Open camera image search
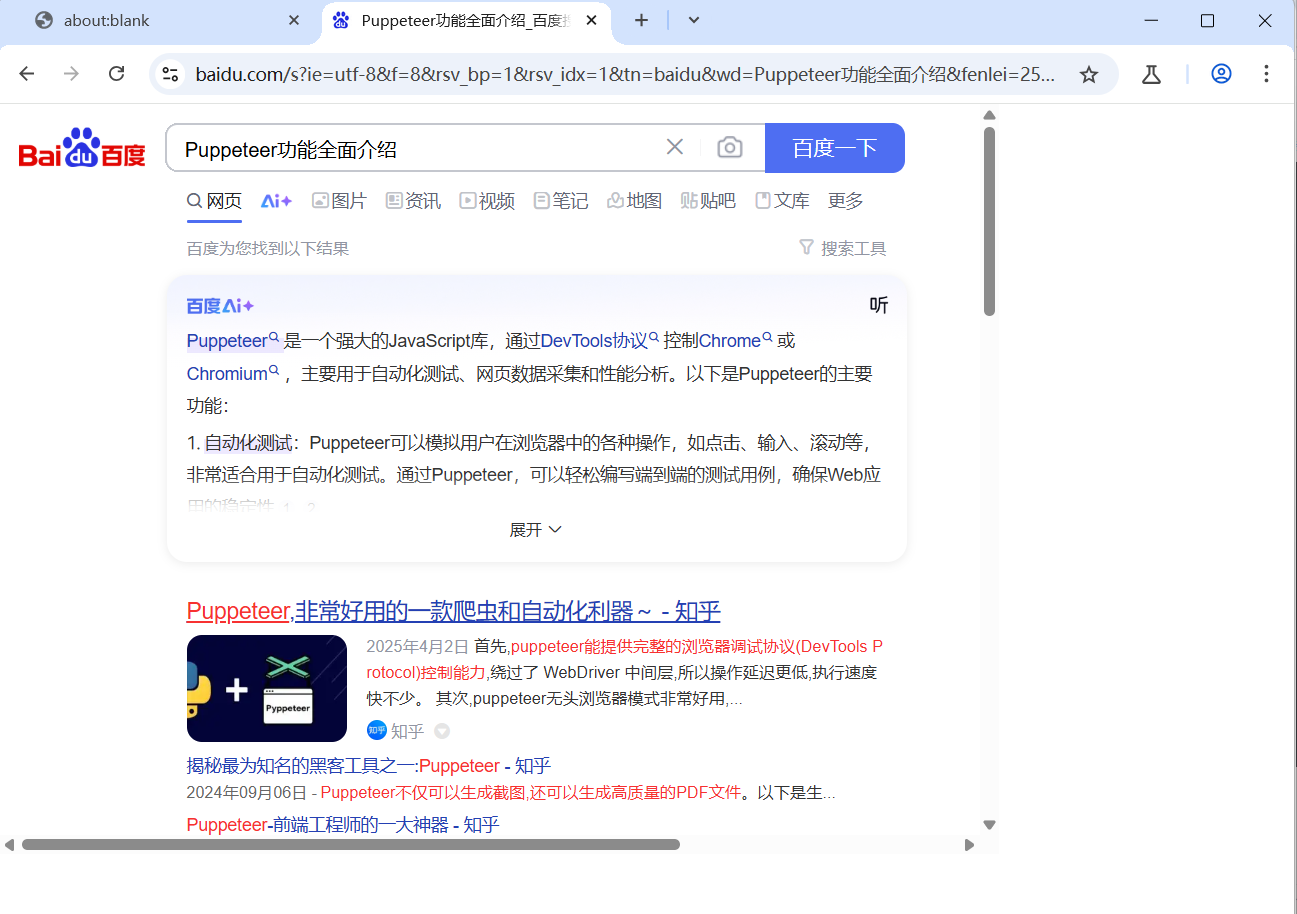Image resolution: width=1297 pixels, height=914 pixels. pos(730,148)
